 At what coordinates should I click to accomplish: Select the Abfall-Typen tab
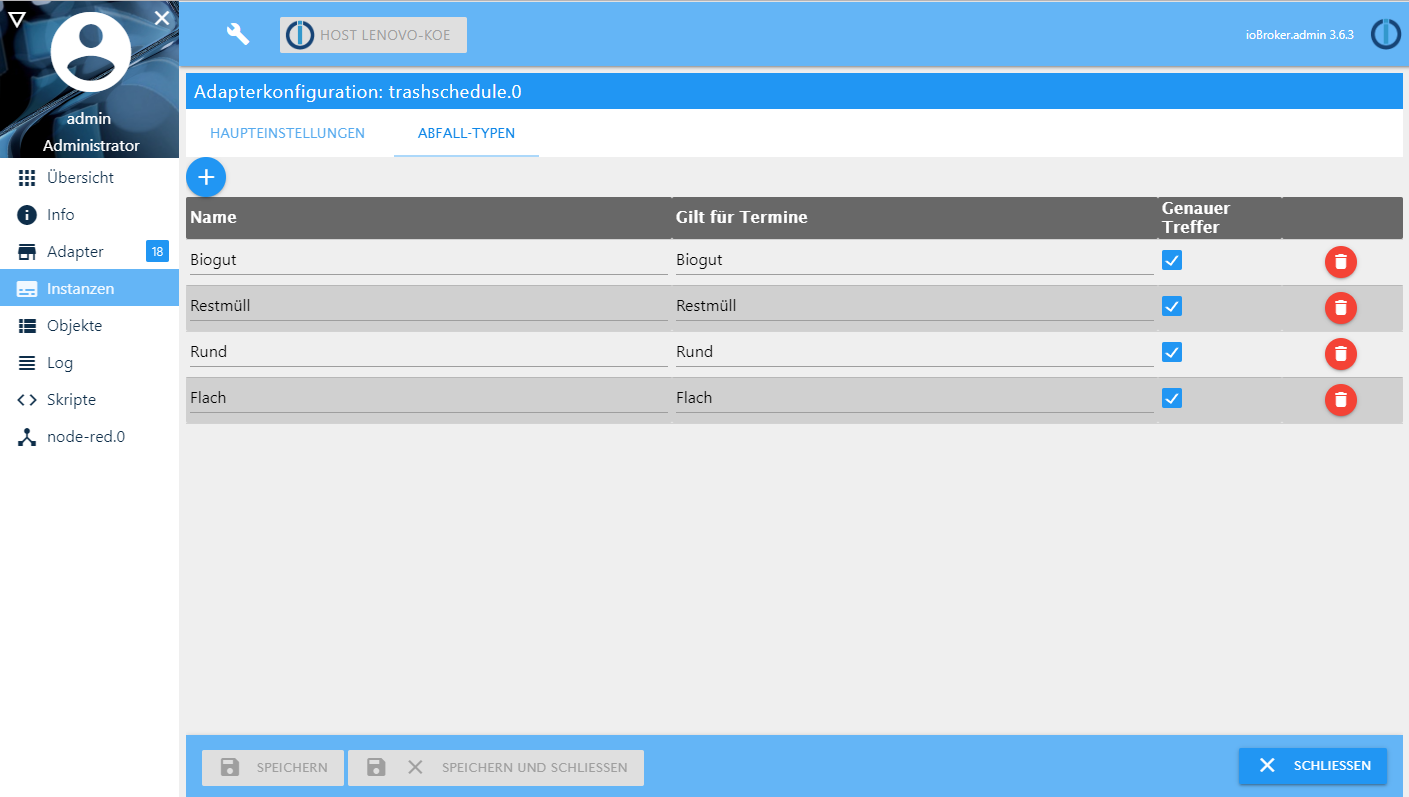(466, 133)
